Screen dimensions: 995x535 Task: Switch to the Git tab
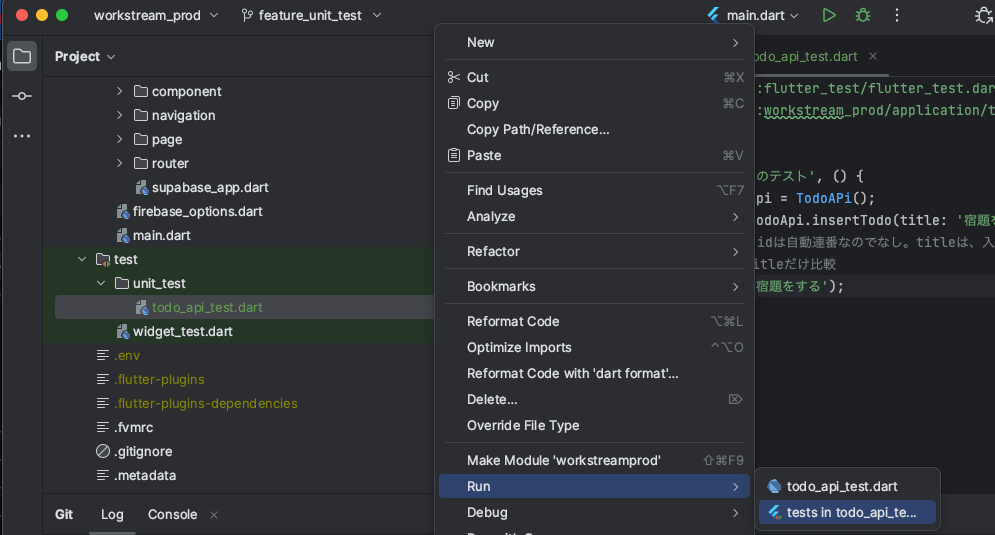[63, 515]
